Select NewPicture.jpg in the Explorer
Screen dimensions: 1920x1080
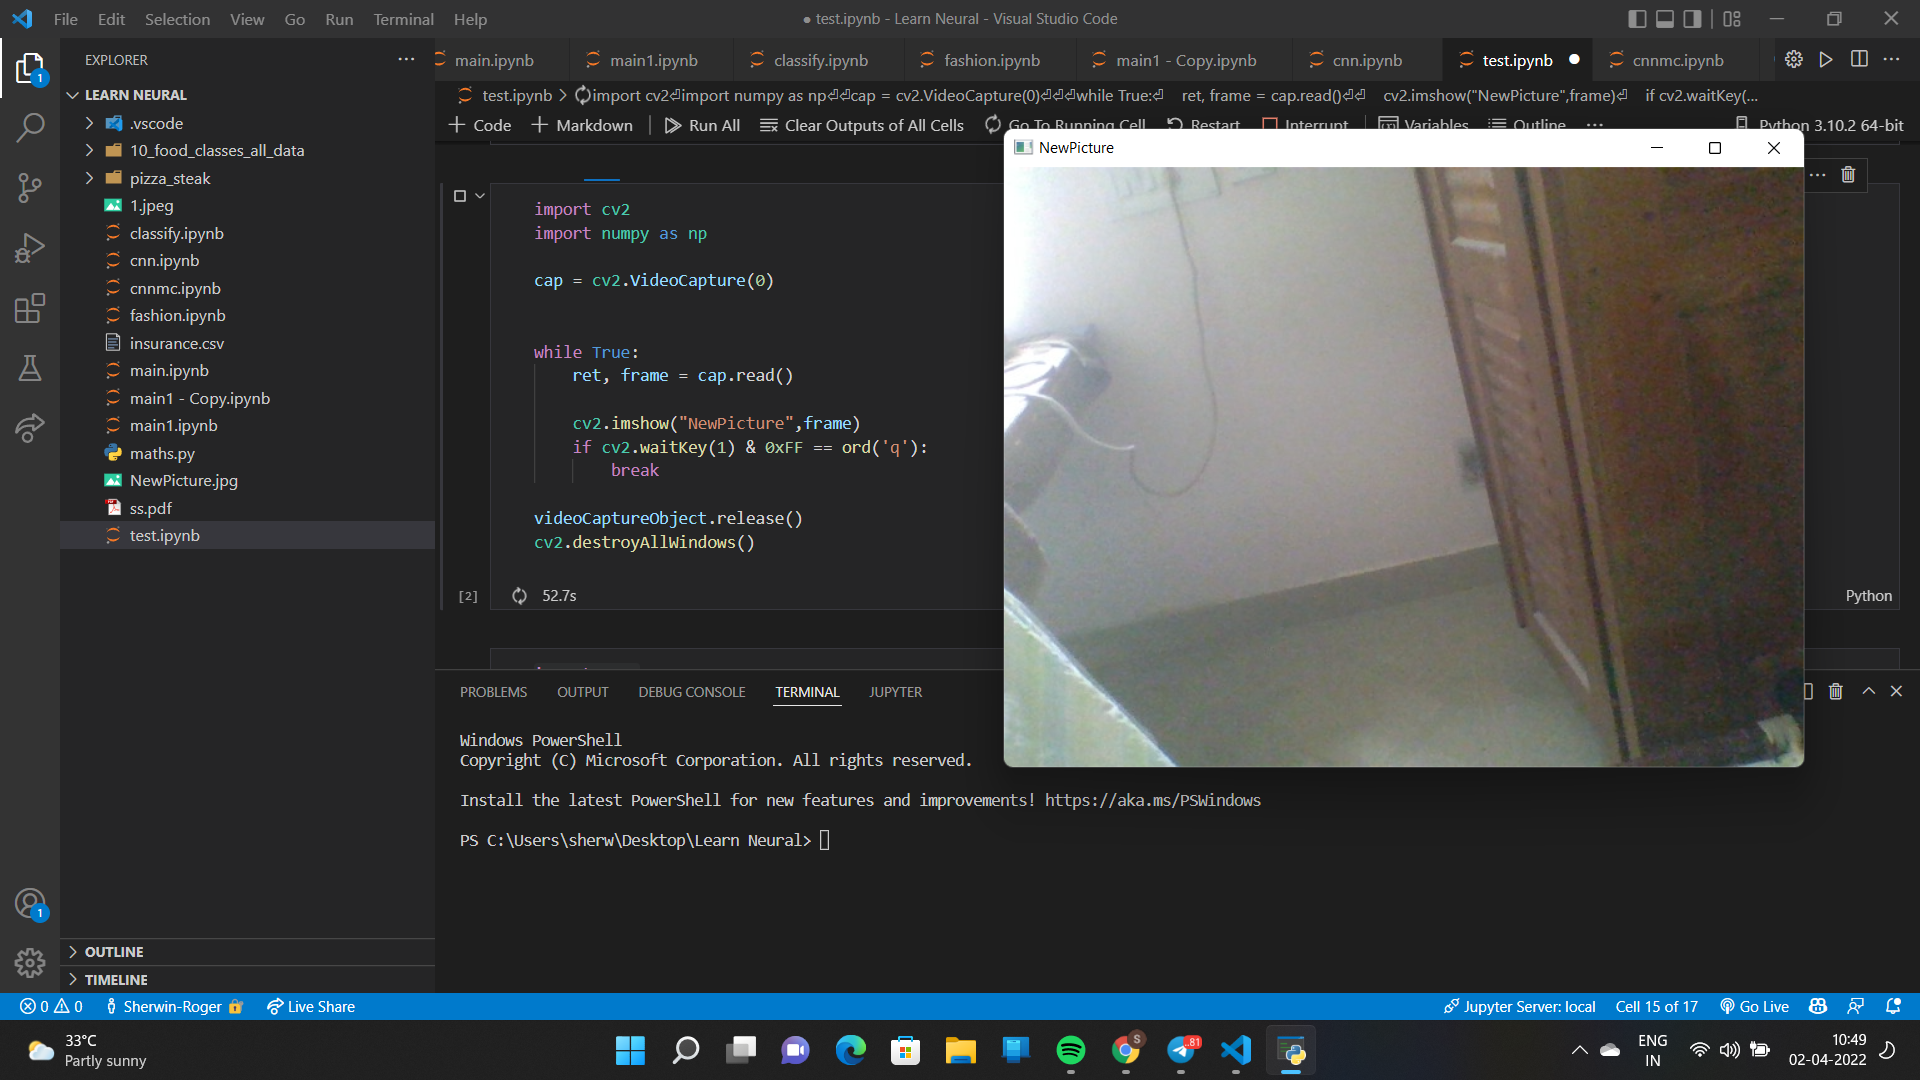184,480
